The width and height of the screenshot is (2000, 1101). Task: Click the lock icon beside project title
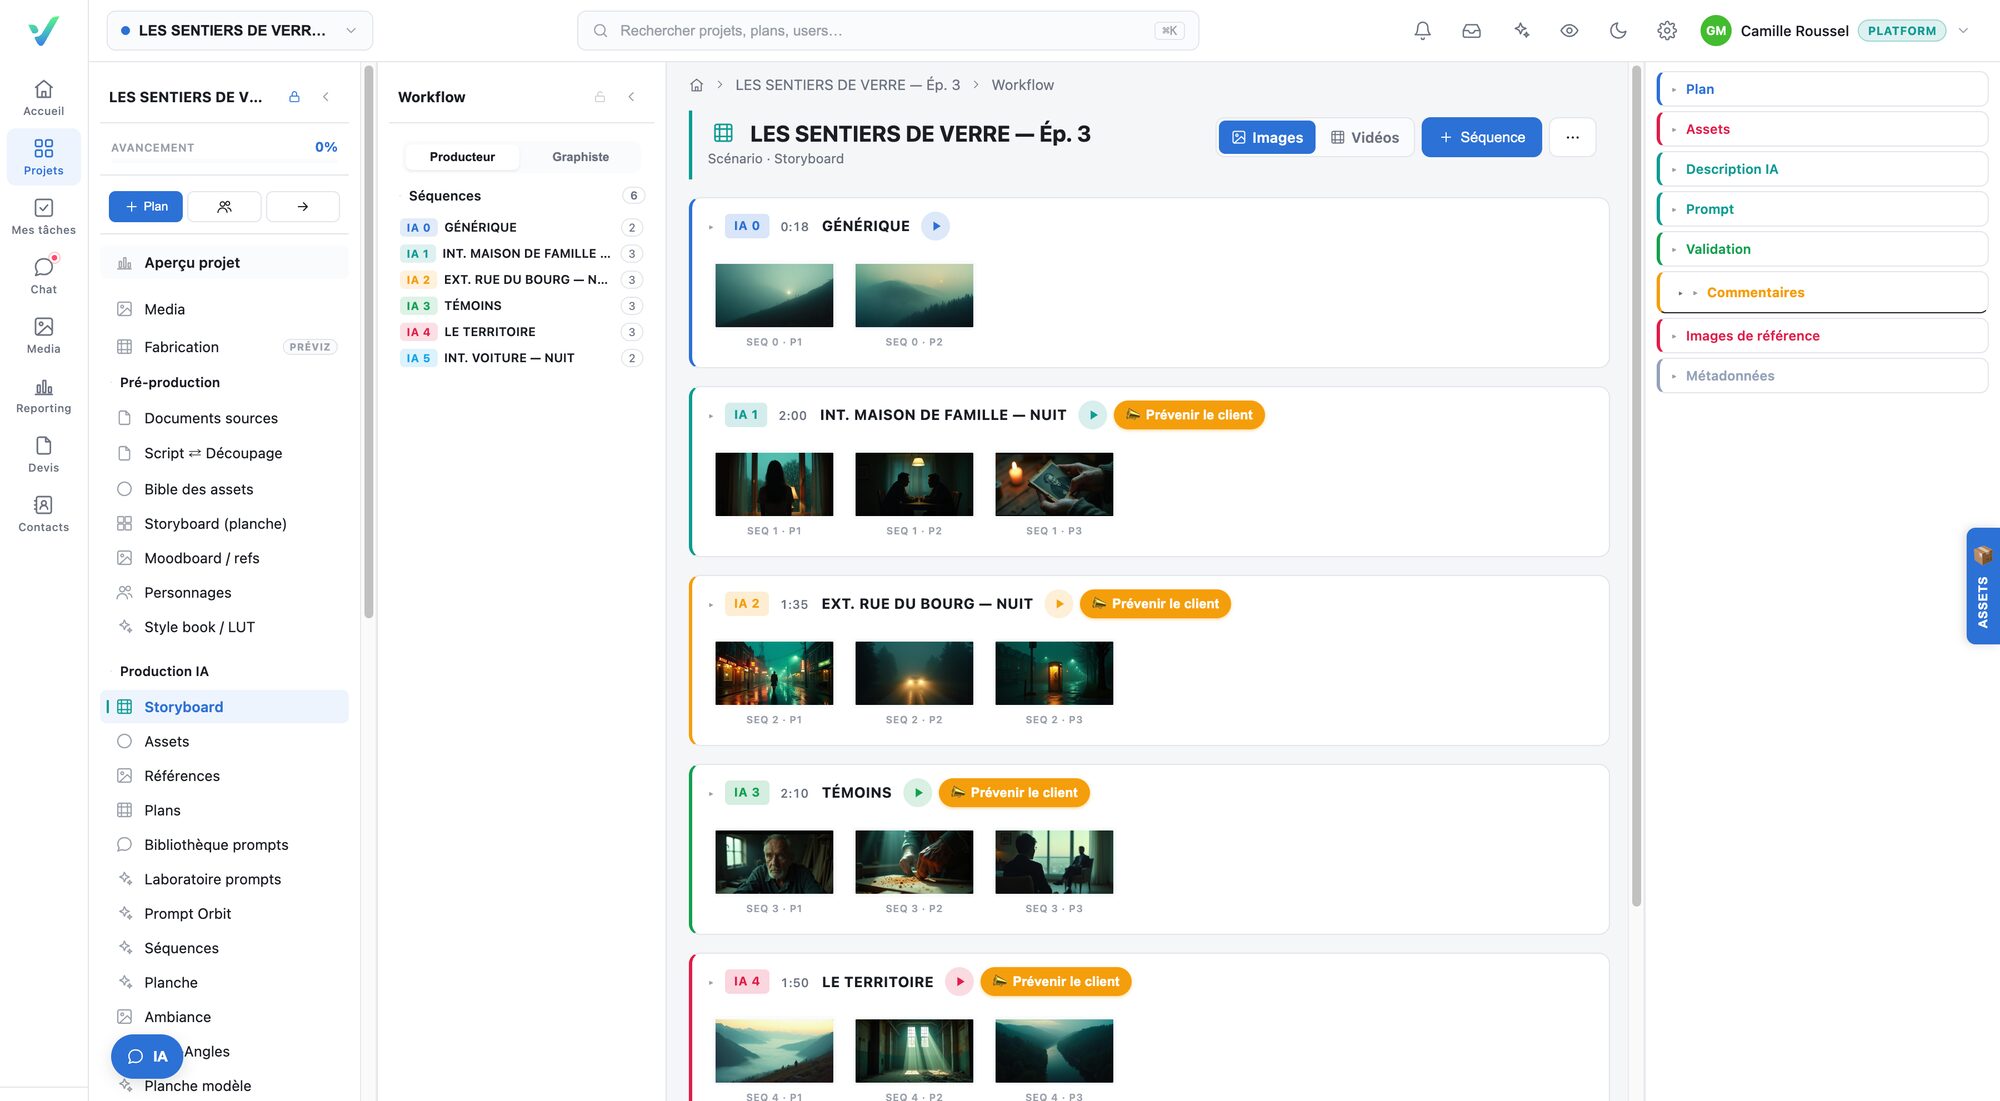point(294,97)
